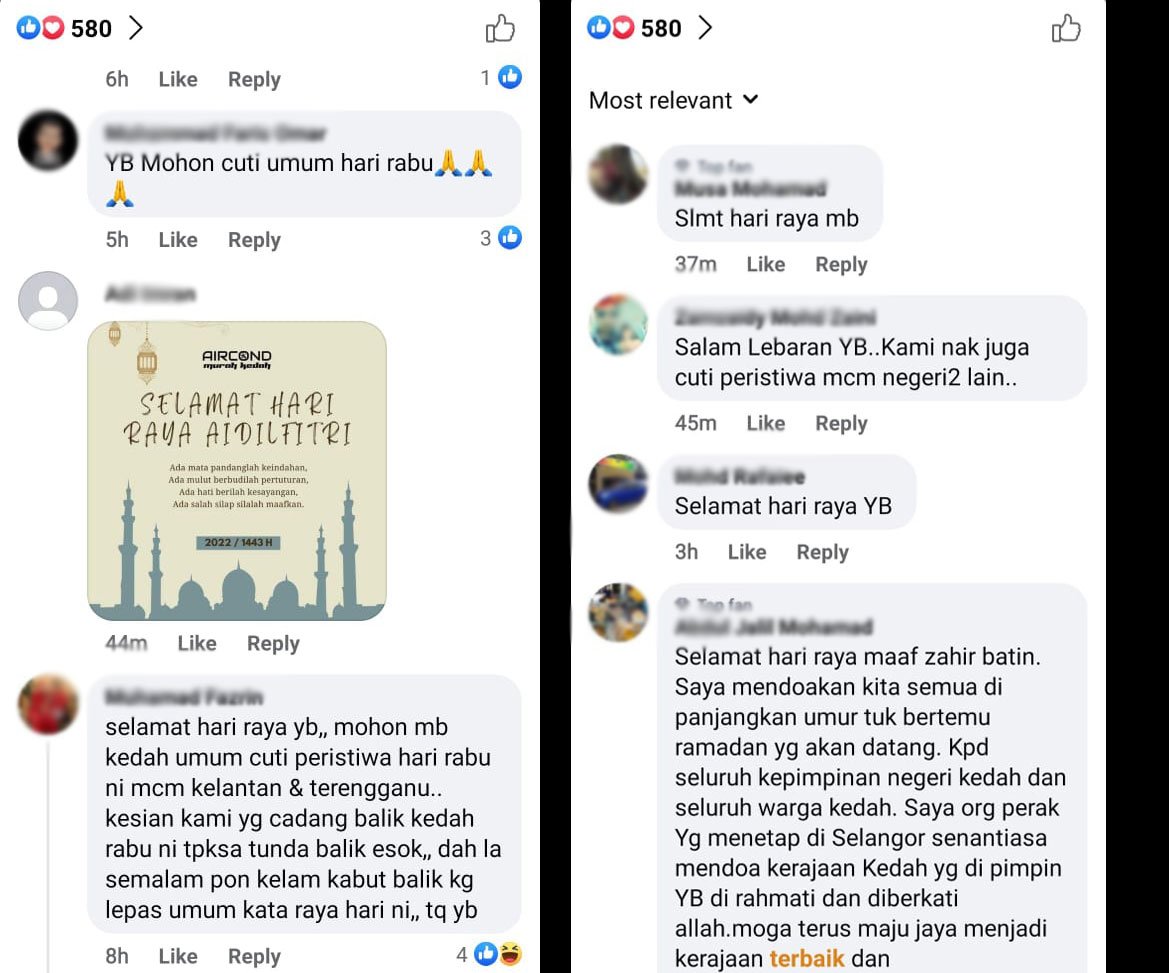Like the 'YB Mohon cuti umum hari rabu' comment
Screen dimensions: 1169x973
tap(178, 239)
